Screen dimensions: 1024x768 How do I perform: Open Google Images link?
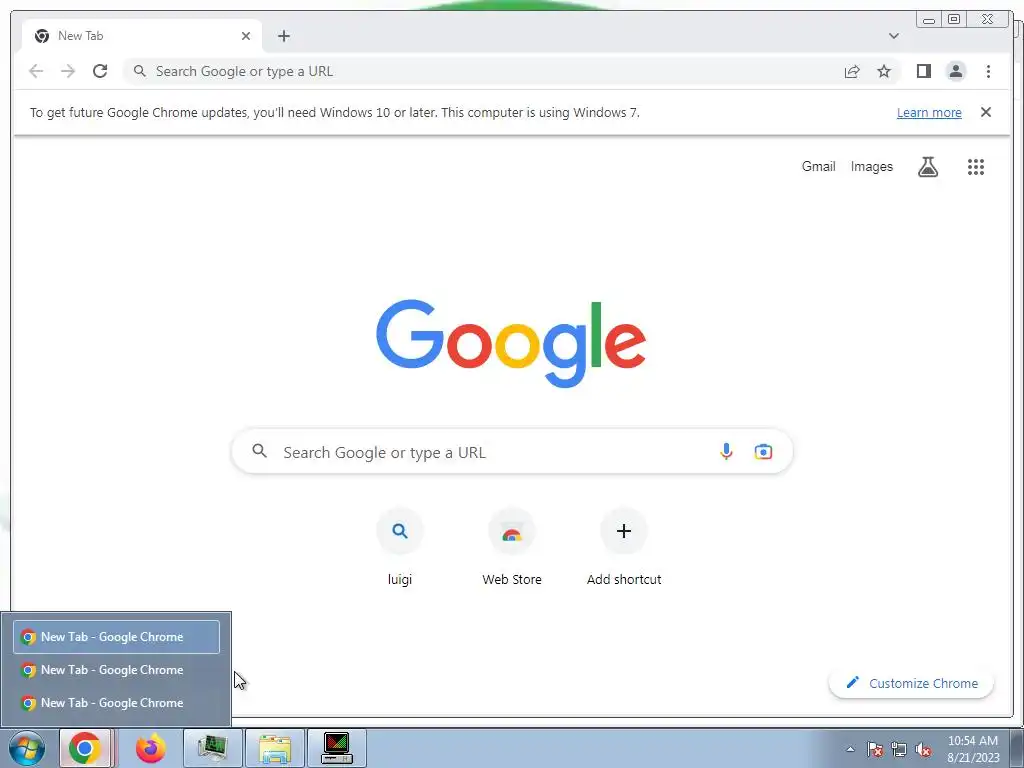pyautogui.click(x=871, y=167)
